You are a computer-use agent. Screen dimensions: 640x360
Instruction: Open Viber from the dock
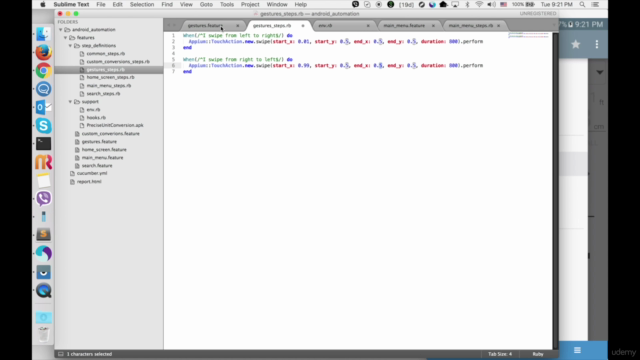pos(43,198)
